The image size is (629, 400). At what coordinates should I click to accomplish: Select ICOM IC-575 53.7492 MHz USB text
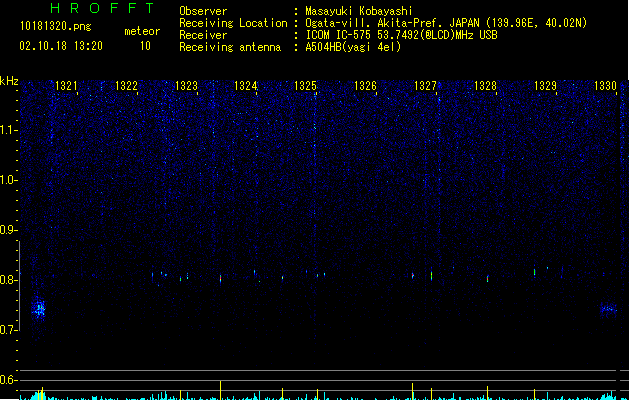(x=401, y=35)
